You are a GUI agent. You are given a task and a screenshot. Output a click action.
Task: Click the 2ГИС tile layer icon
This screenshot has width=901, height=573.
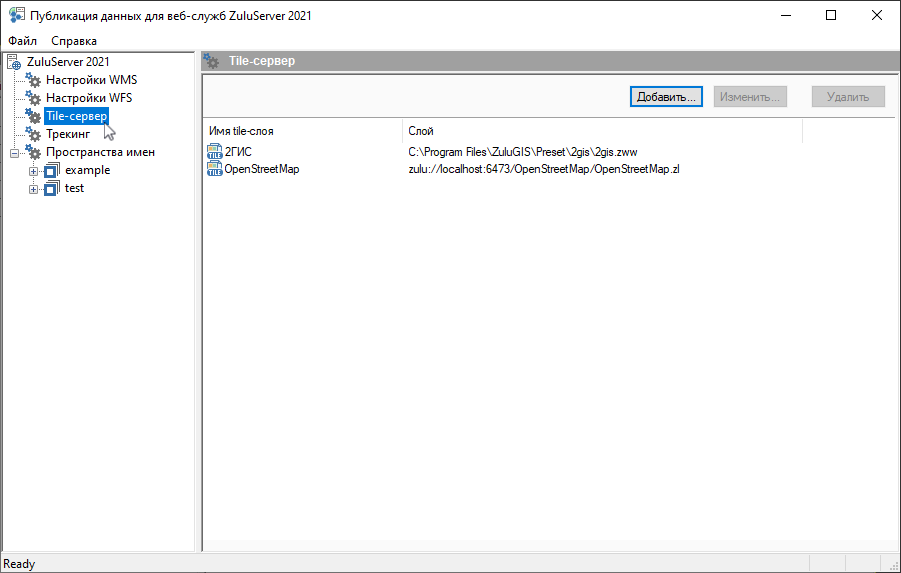(215, 151)
